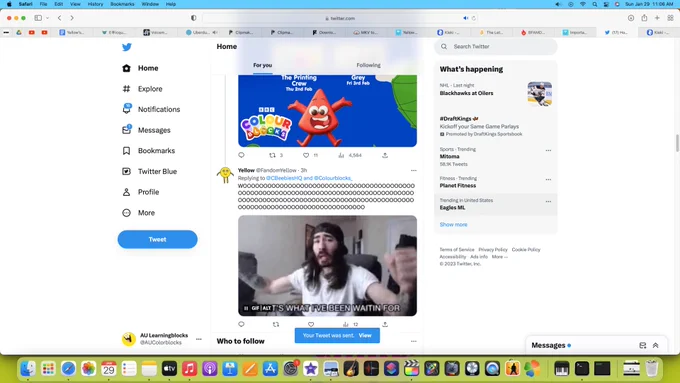
Task: Open the @CBeebiesHQ mention link
Action: [x=284, y=178]
